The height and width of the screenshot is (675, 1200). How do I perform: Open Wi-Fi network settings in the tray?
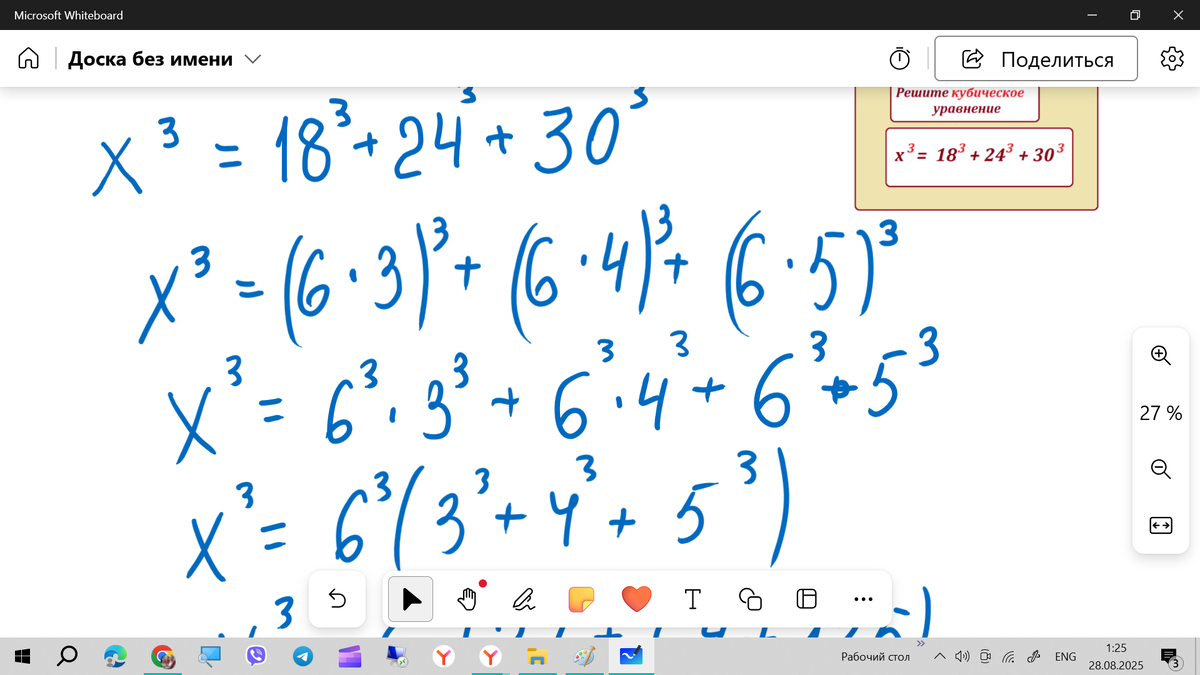coord(1009,657)
